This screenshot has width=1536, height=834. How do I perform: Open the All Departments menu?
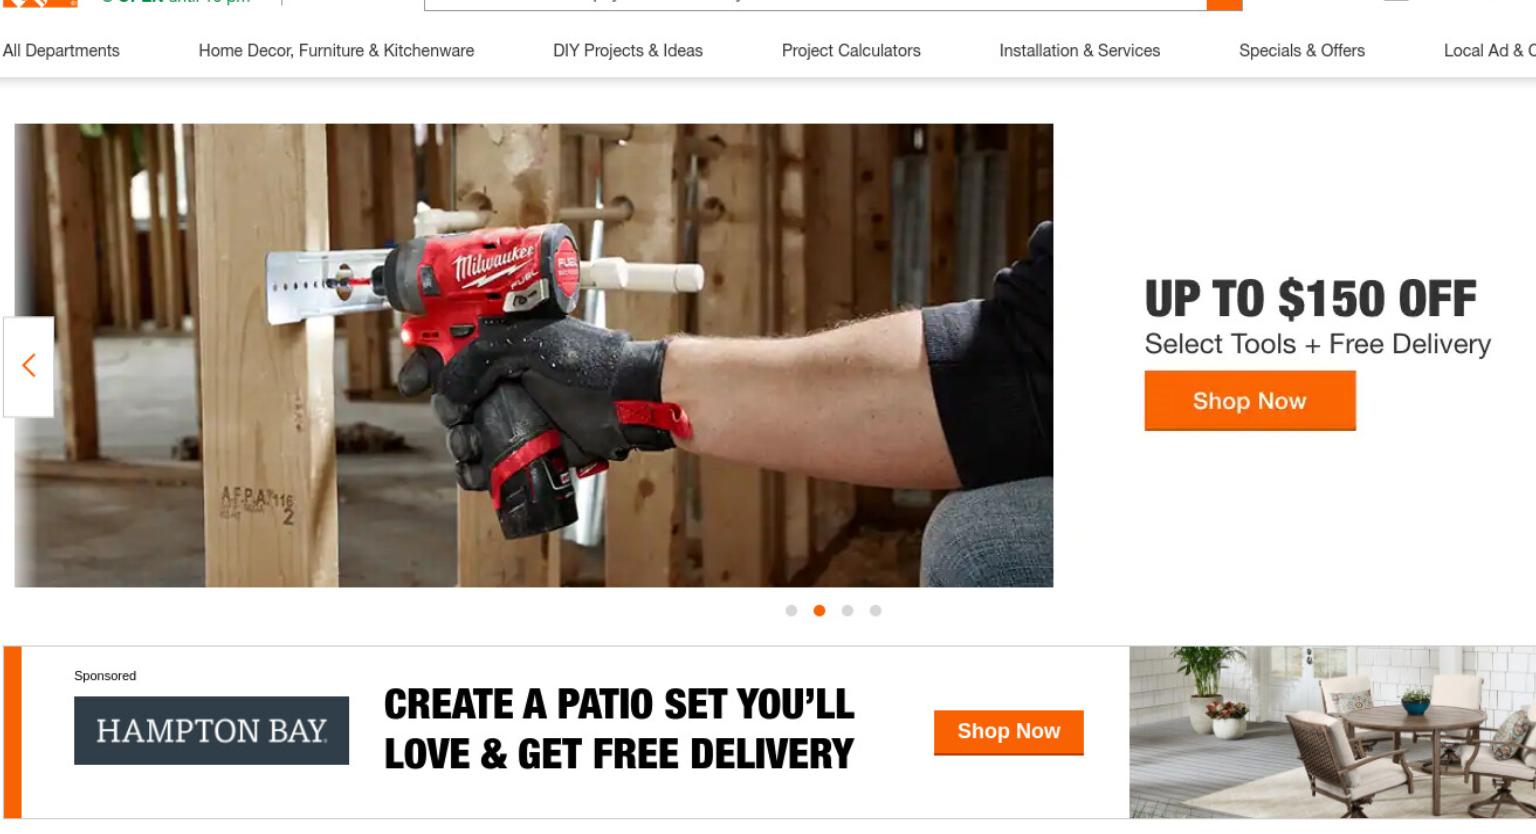click(61, 50)
